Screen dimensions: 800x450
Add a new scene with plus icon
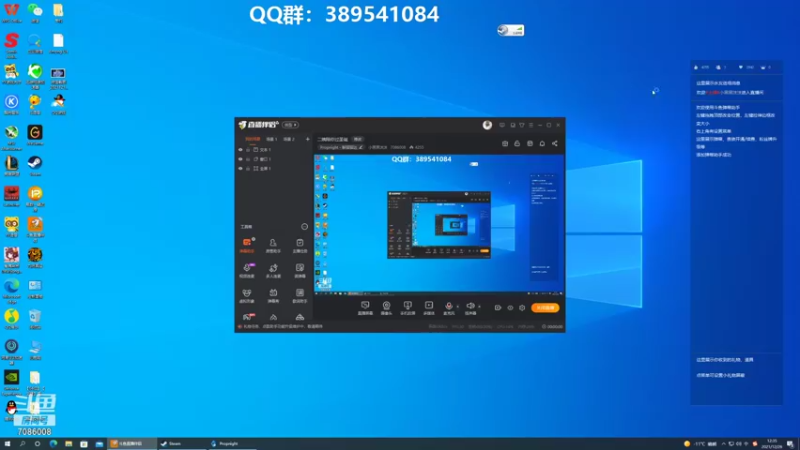[307, 139]
